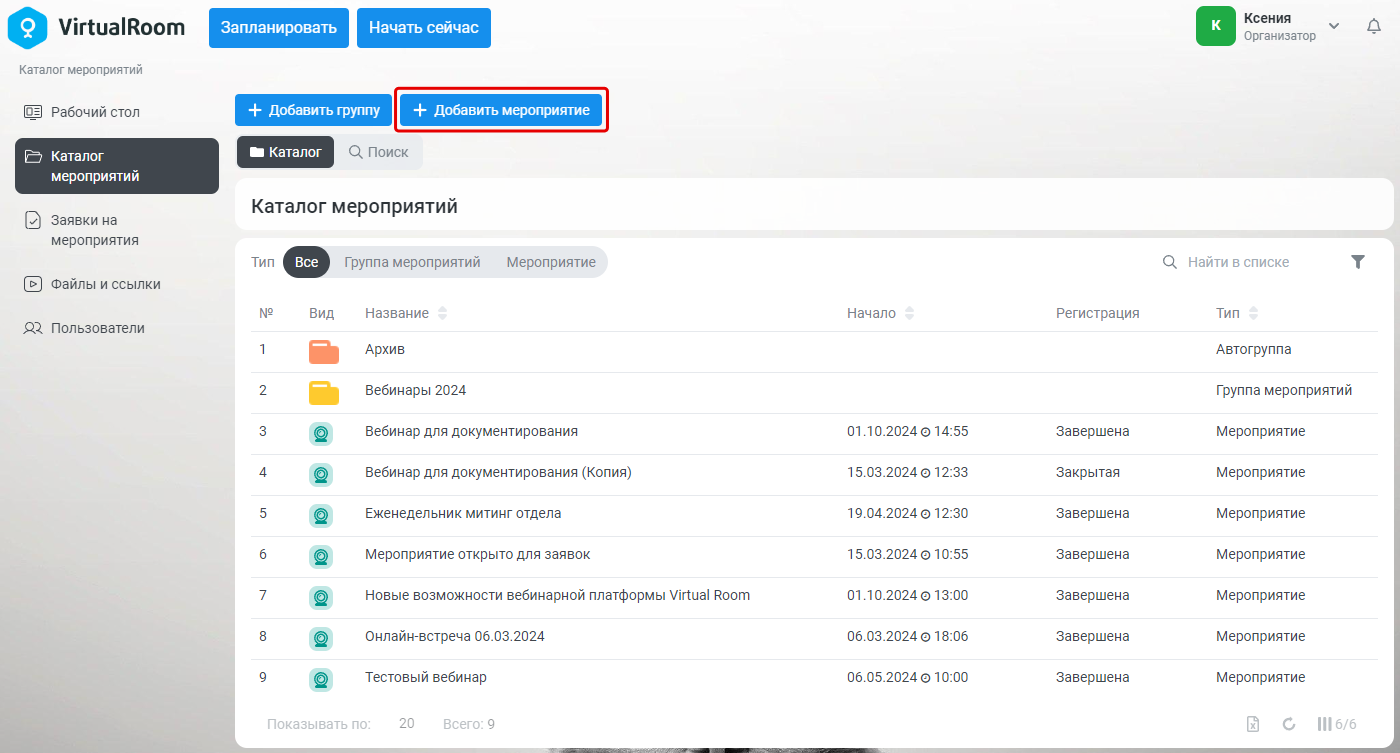Screen dimensions: 1400x753
Task: Sort table by Начало column arrows
Action: click(909, 314)
